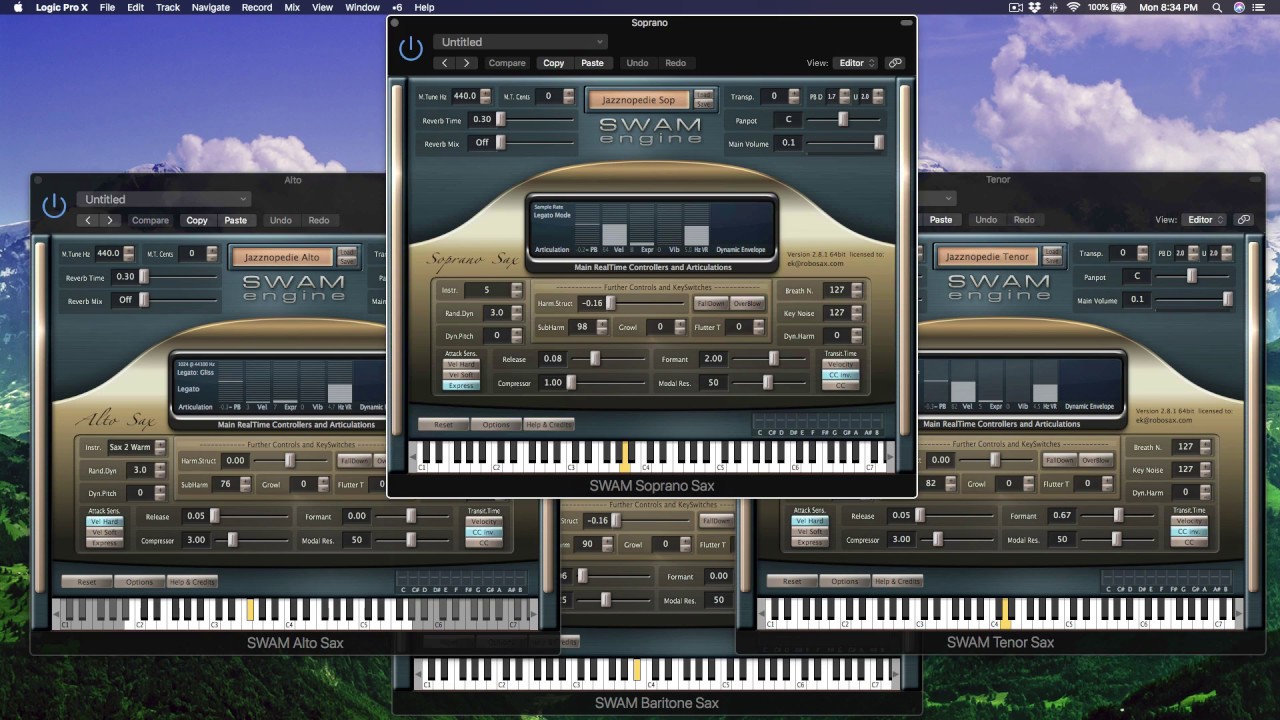Go to previous preset in Alto window
This screenshot has width=1280, height=720.
point(89,221)
